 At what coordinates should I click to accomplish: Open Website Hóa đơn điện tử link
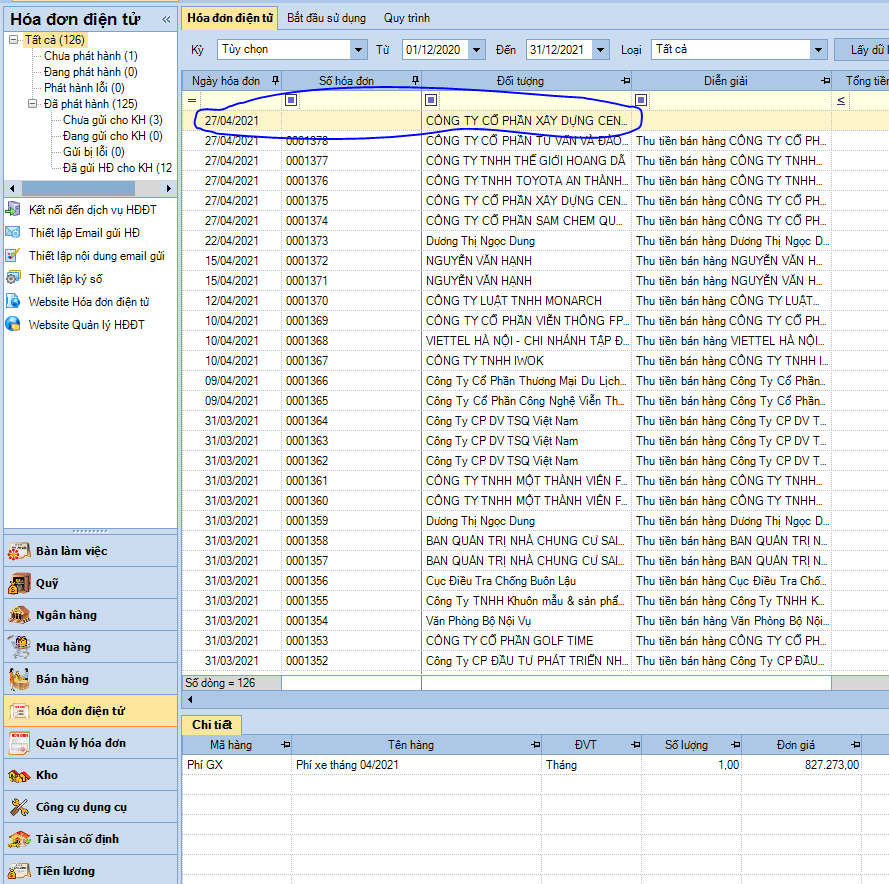click(89, 302)
